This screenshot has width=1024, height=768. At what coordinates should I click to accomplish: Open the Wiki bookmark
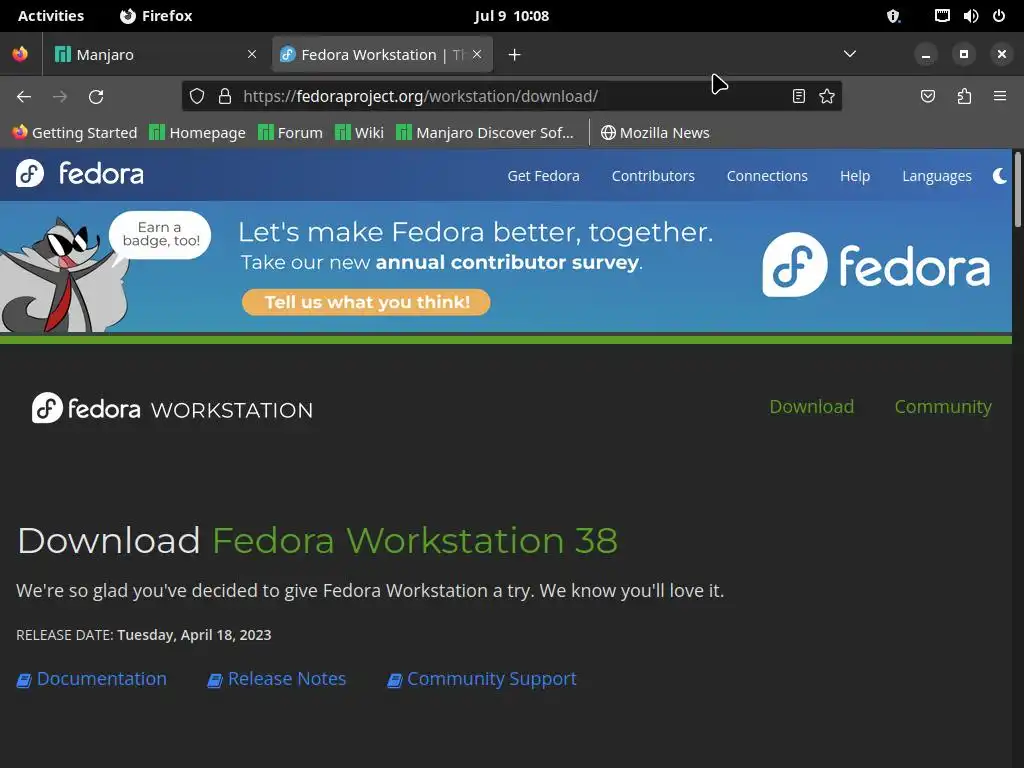coord(359,133)
